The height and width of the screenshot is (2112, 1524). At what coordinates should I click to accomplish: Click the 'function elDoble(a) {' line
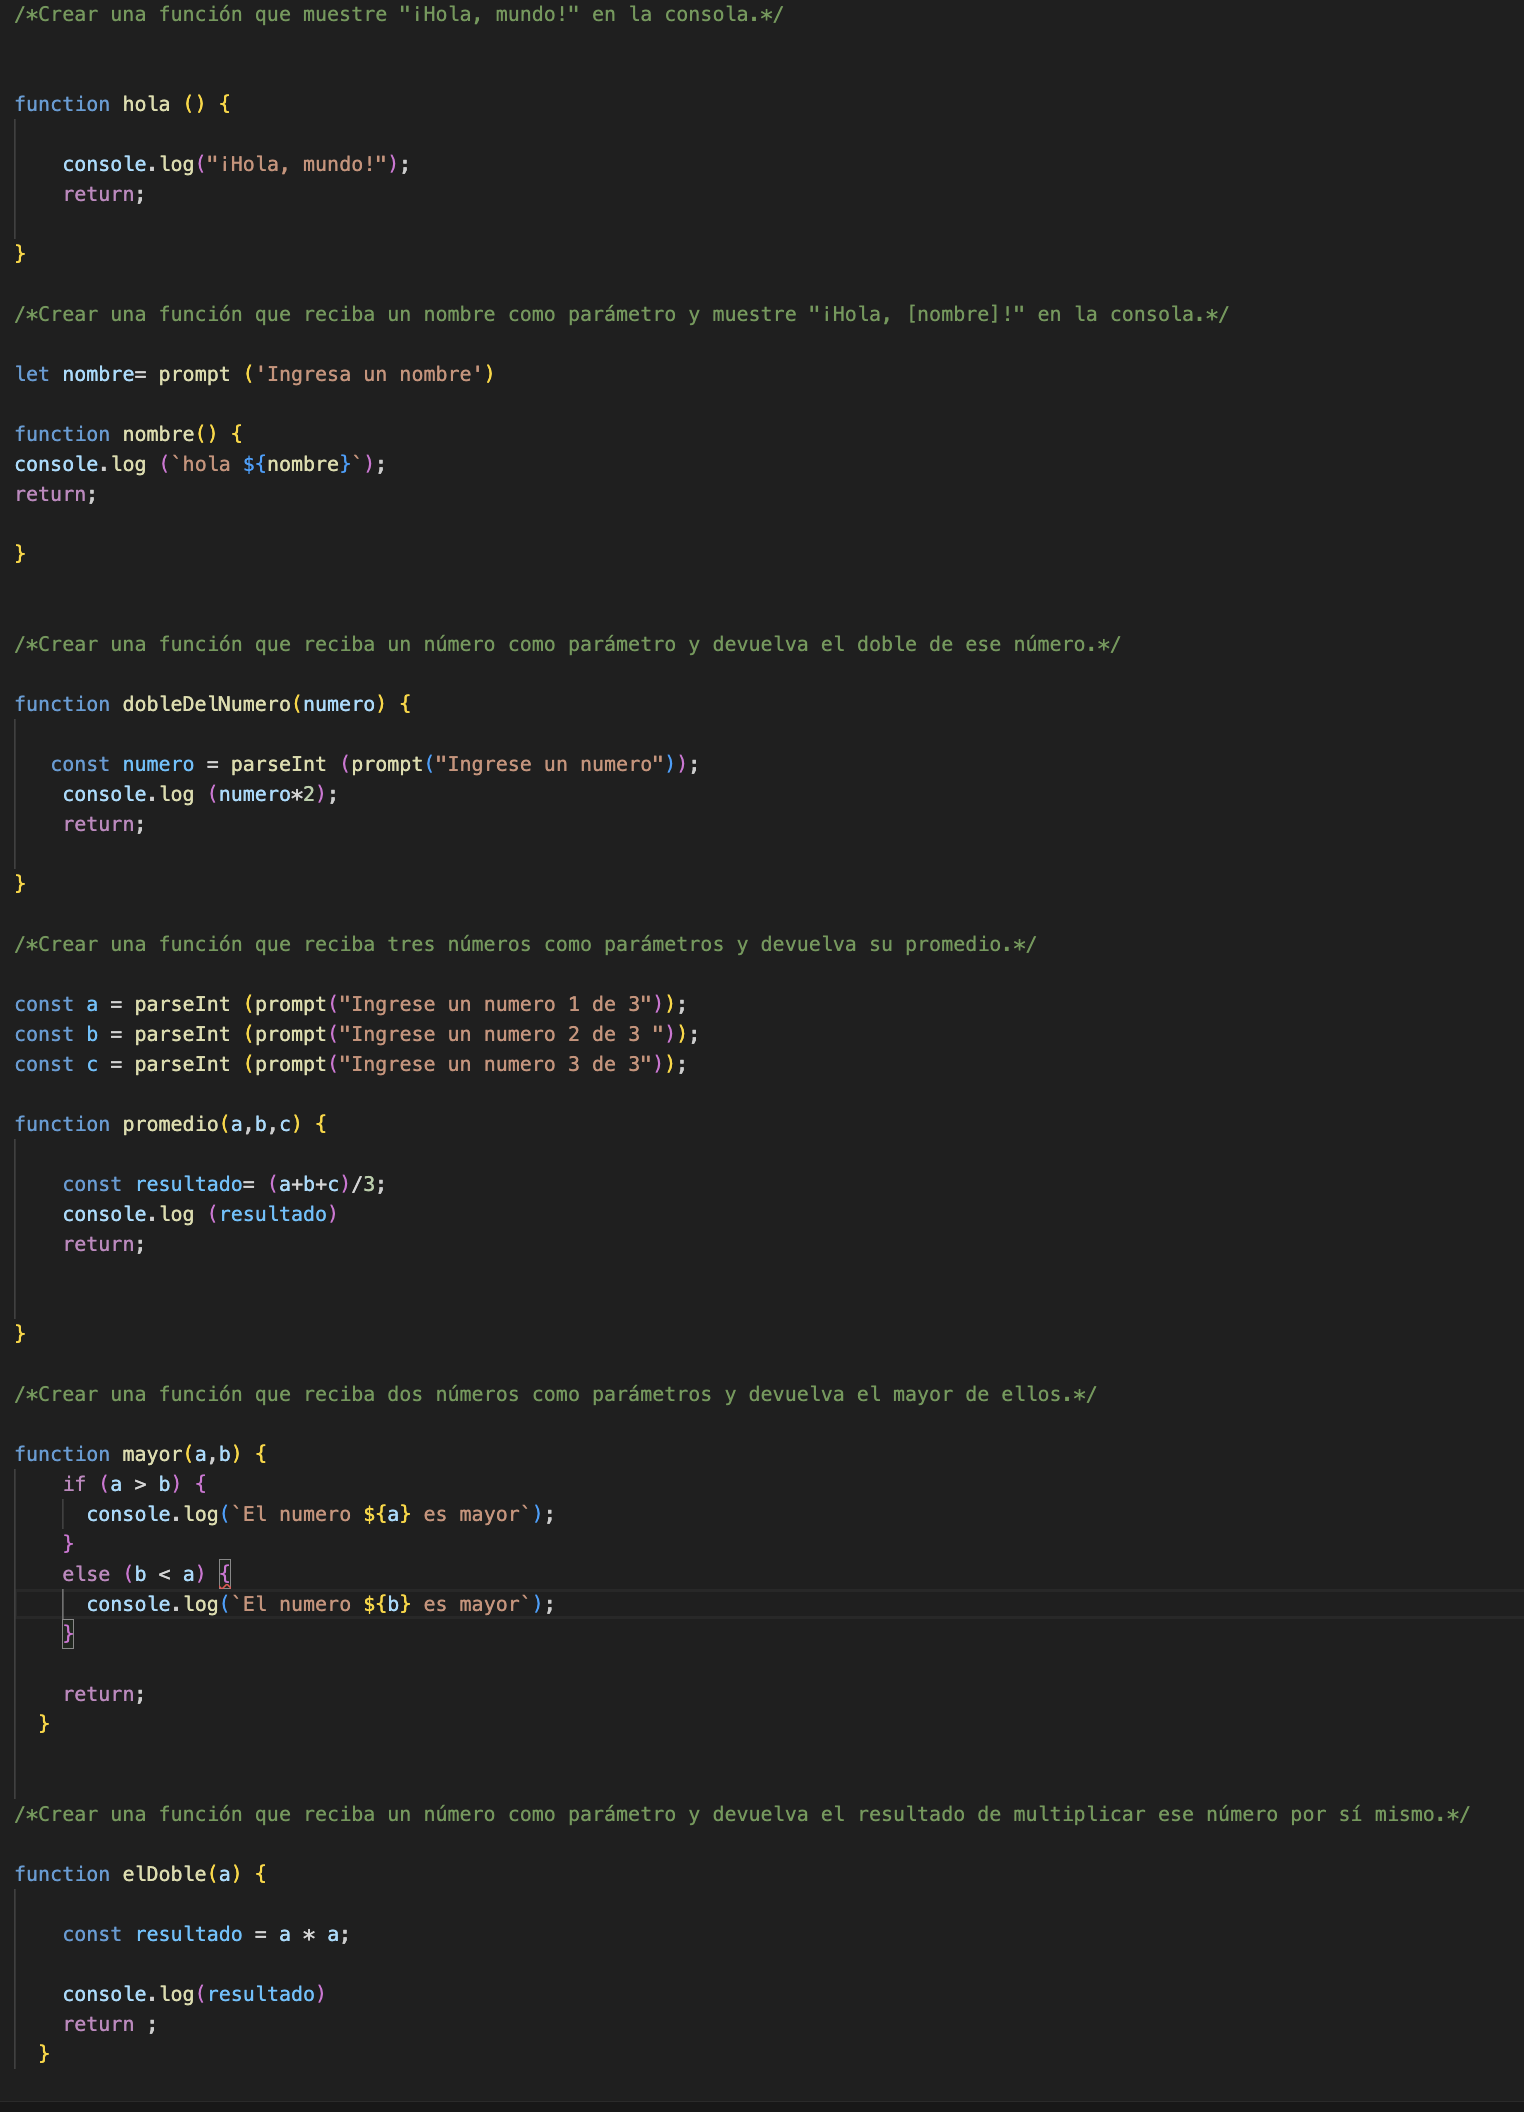point(141,1874)
